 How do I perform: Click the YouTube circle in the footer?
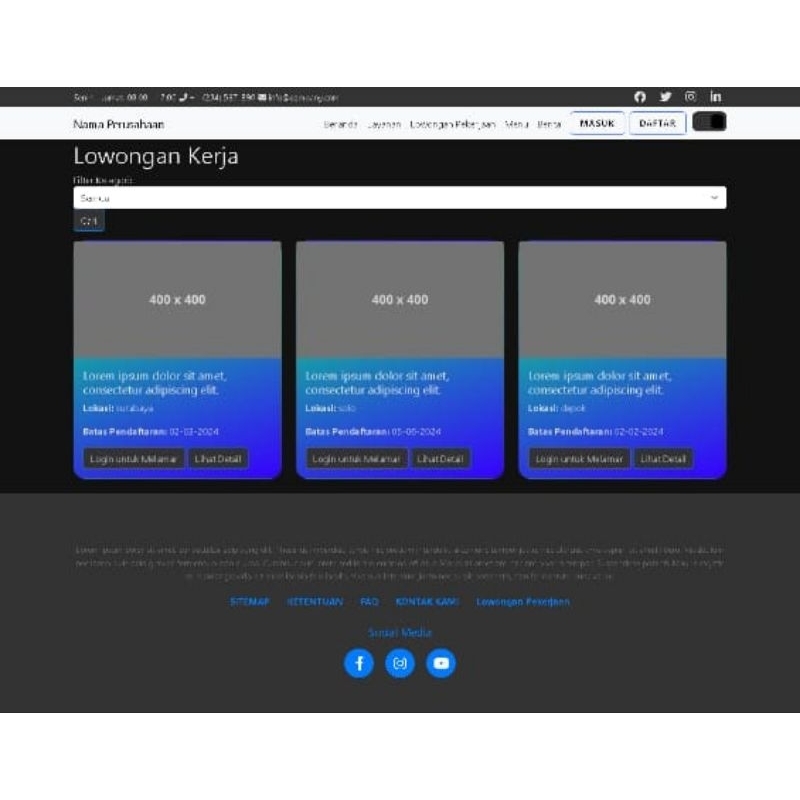tap(440, 662)
